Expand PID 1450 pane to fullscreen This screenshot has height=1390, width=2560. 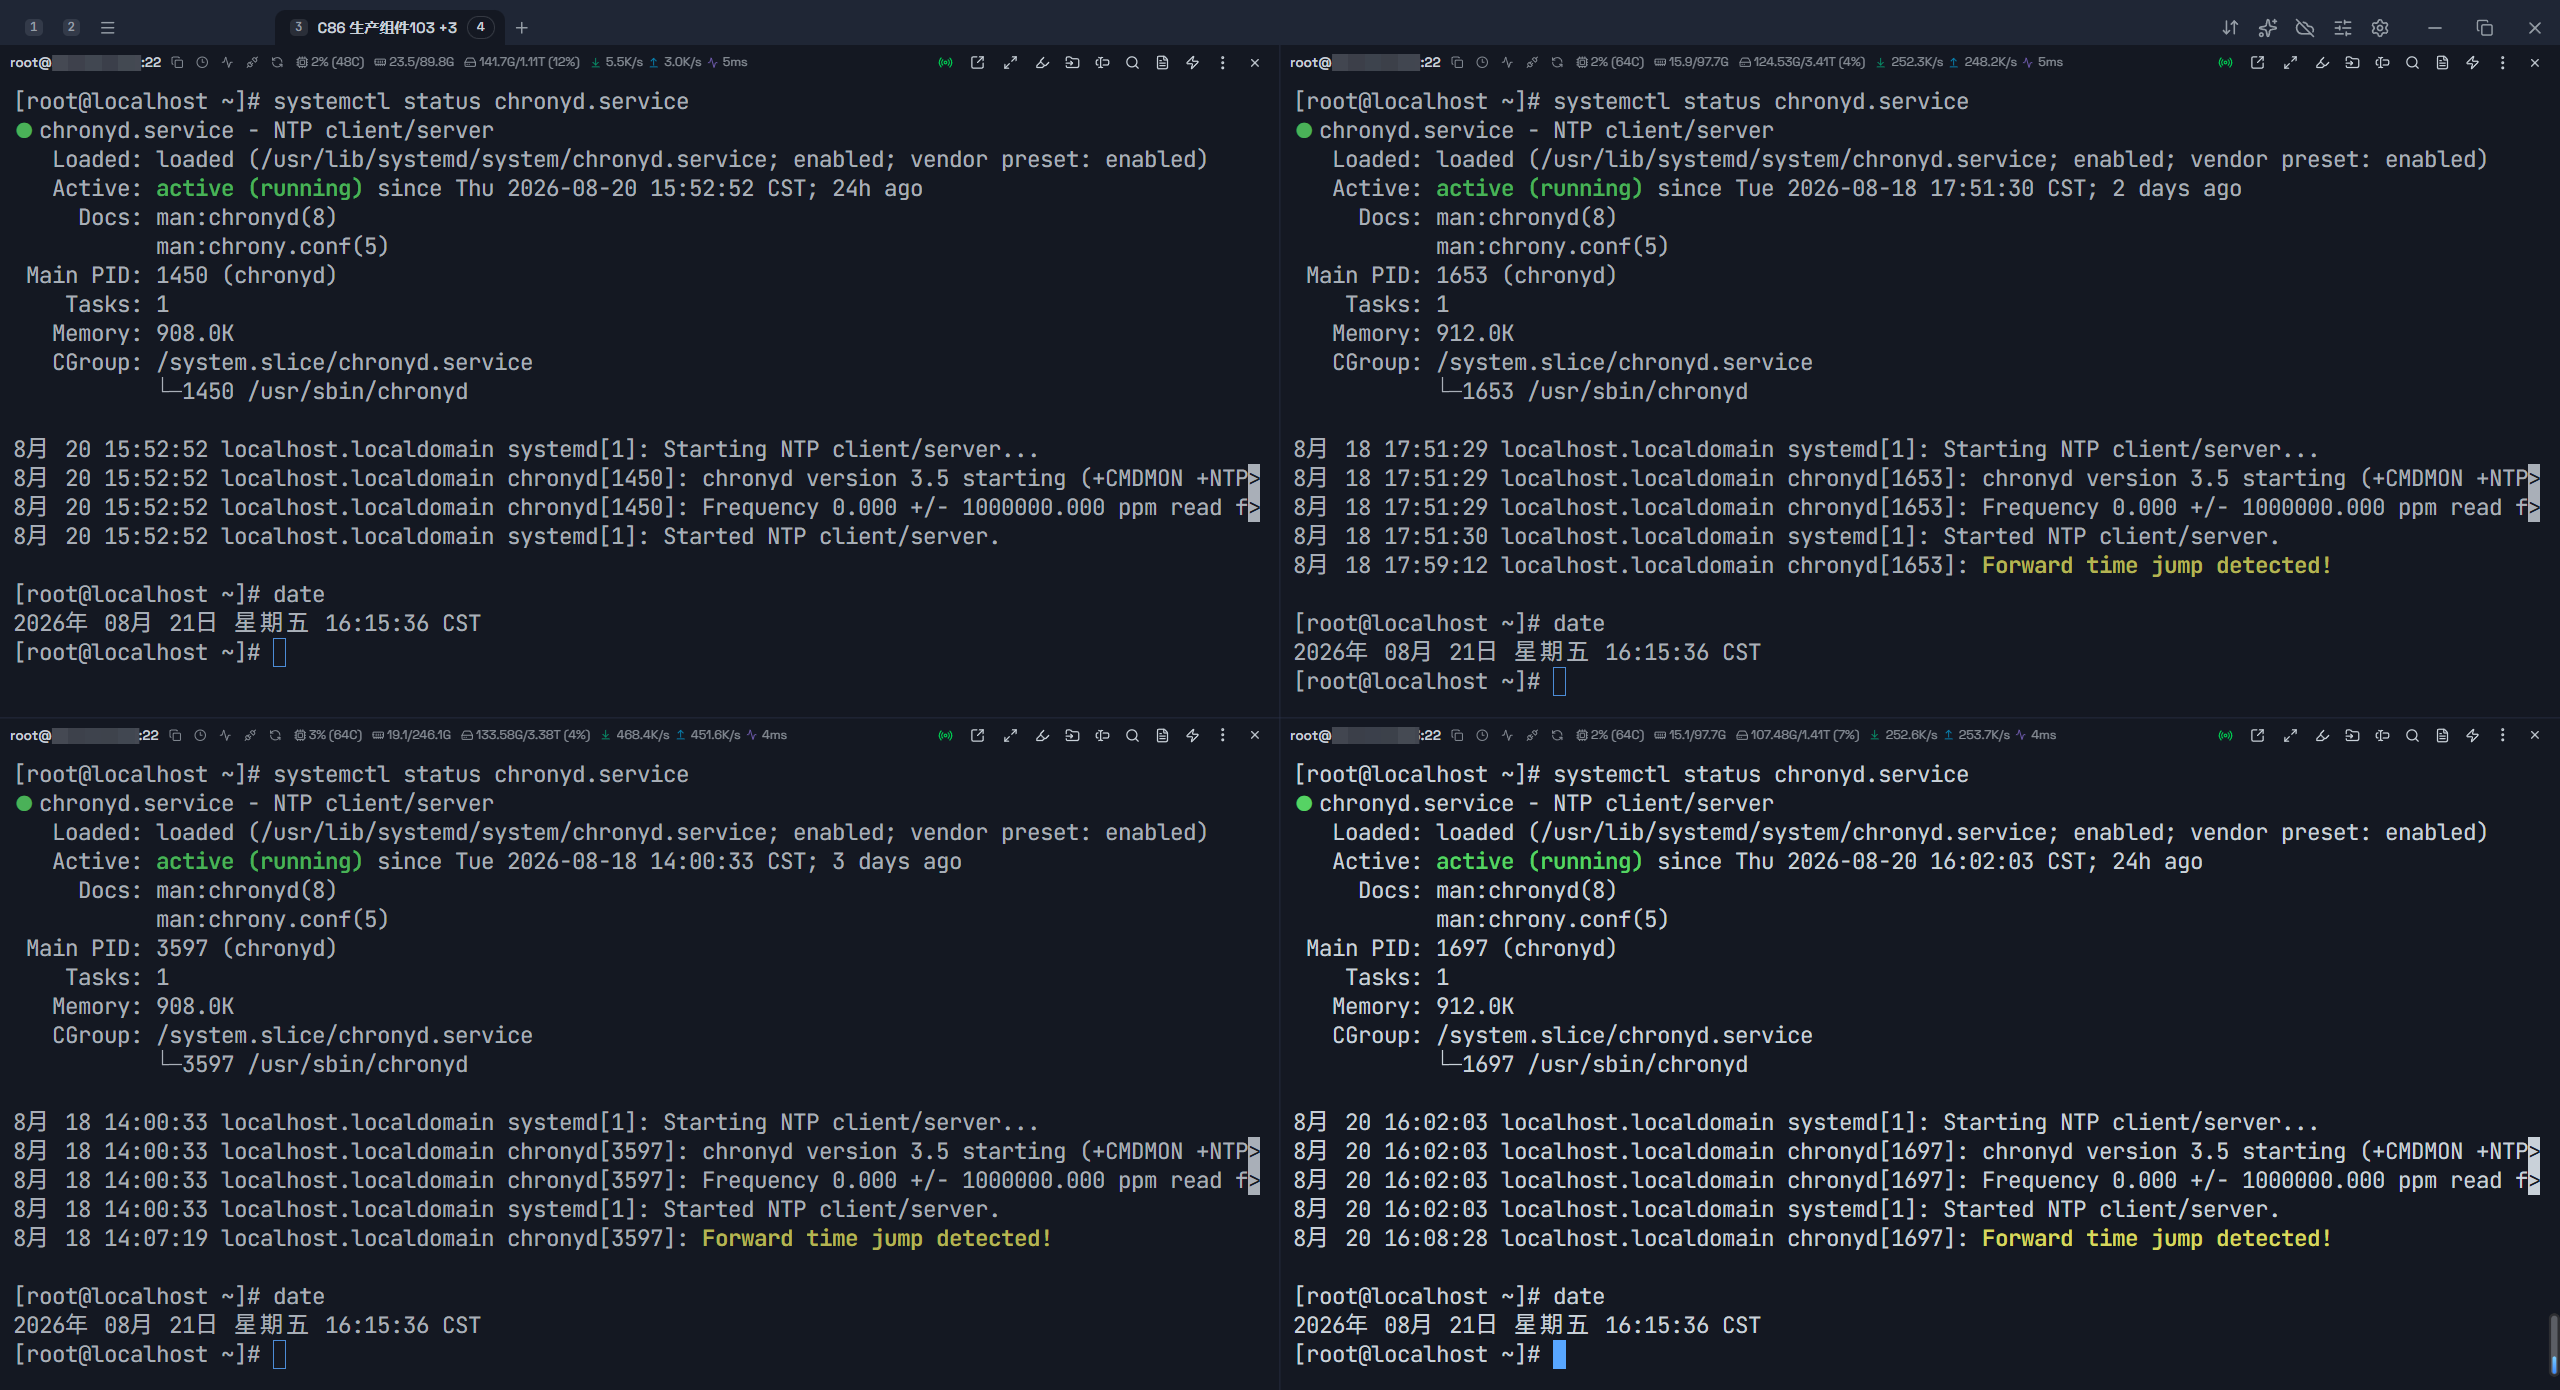1011,62
